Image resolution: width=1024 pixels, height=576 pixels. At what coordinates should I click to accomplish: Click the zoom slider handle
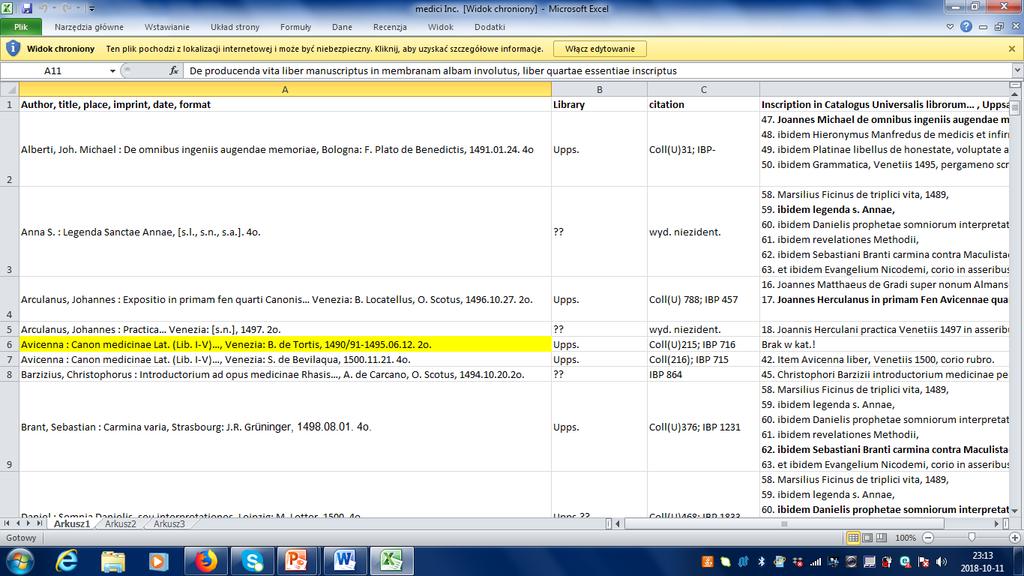(972, 537)
